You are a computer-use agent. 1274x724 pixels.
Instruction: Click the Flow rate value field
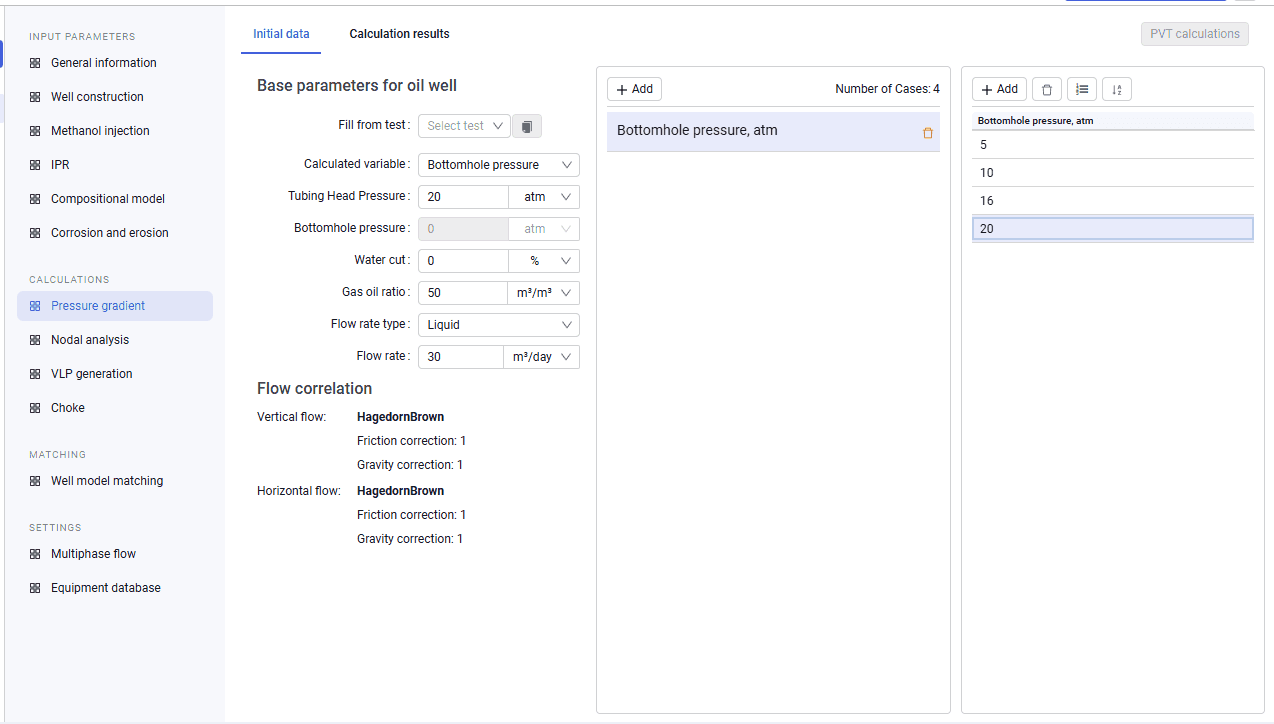(x=460, y=357)
